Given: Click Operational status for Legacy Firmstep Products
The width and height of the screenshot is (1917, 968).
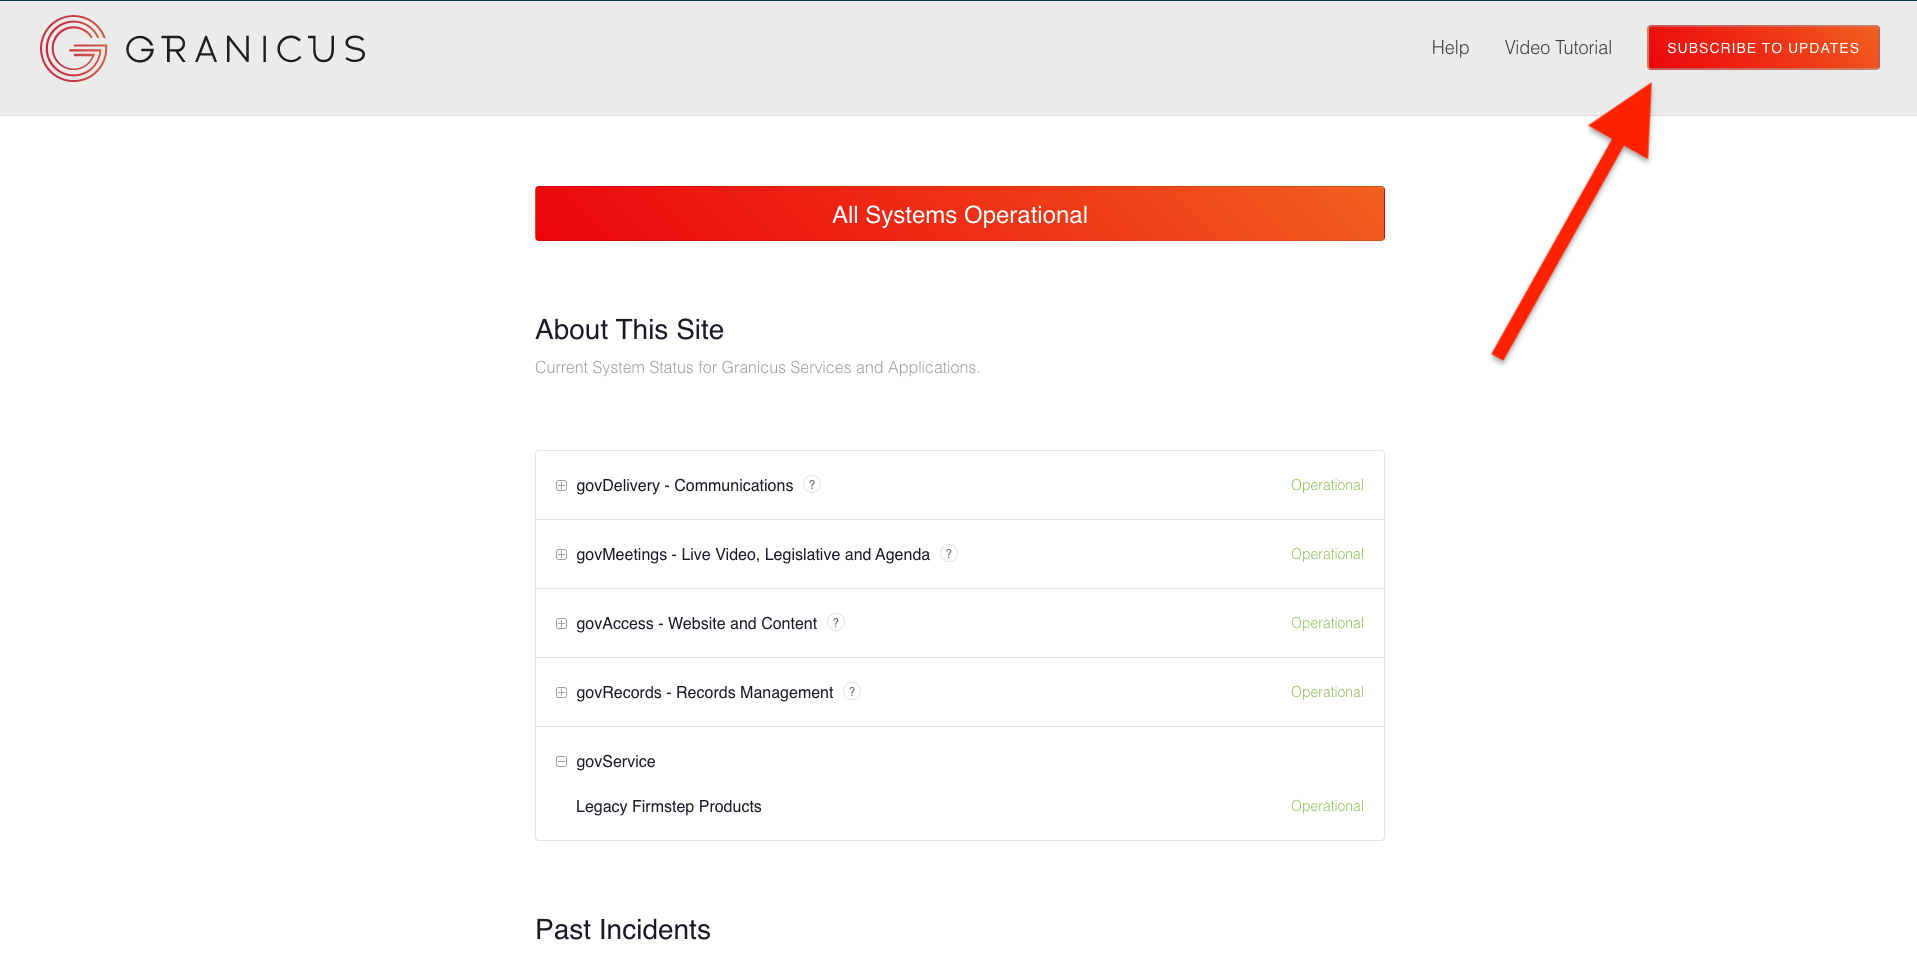Looking at the screenshot, I should (x=1327, y=806).
